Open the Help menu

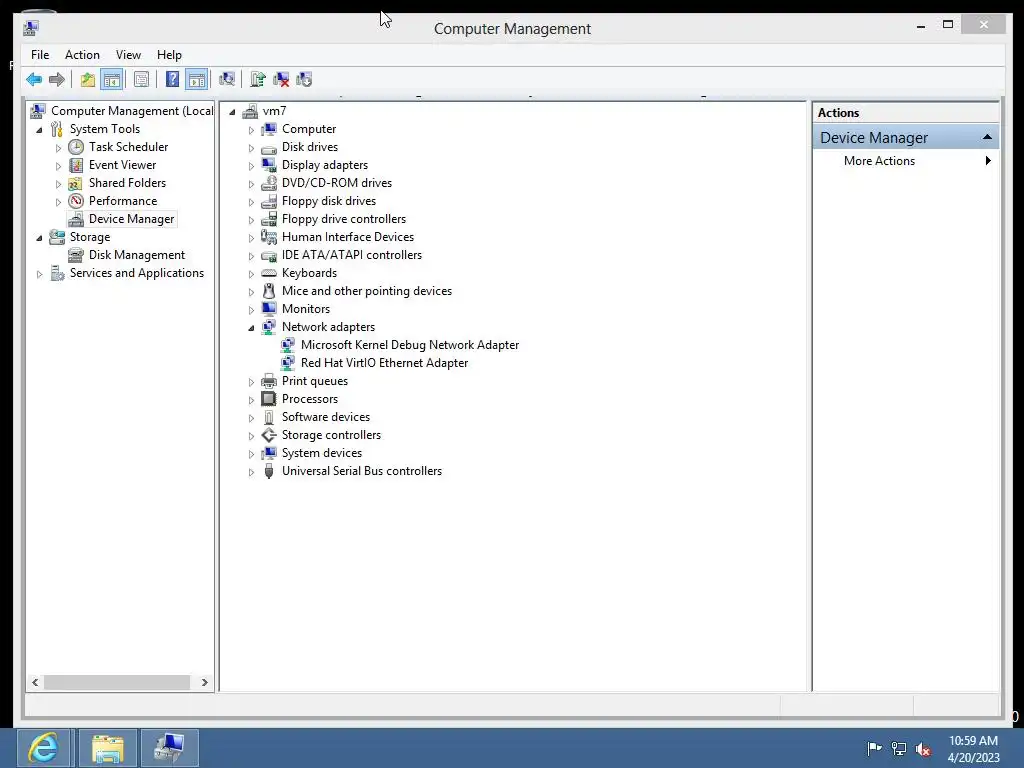pyautogui.click(x=169, y=55)
